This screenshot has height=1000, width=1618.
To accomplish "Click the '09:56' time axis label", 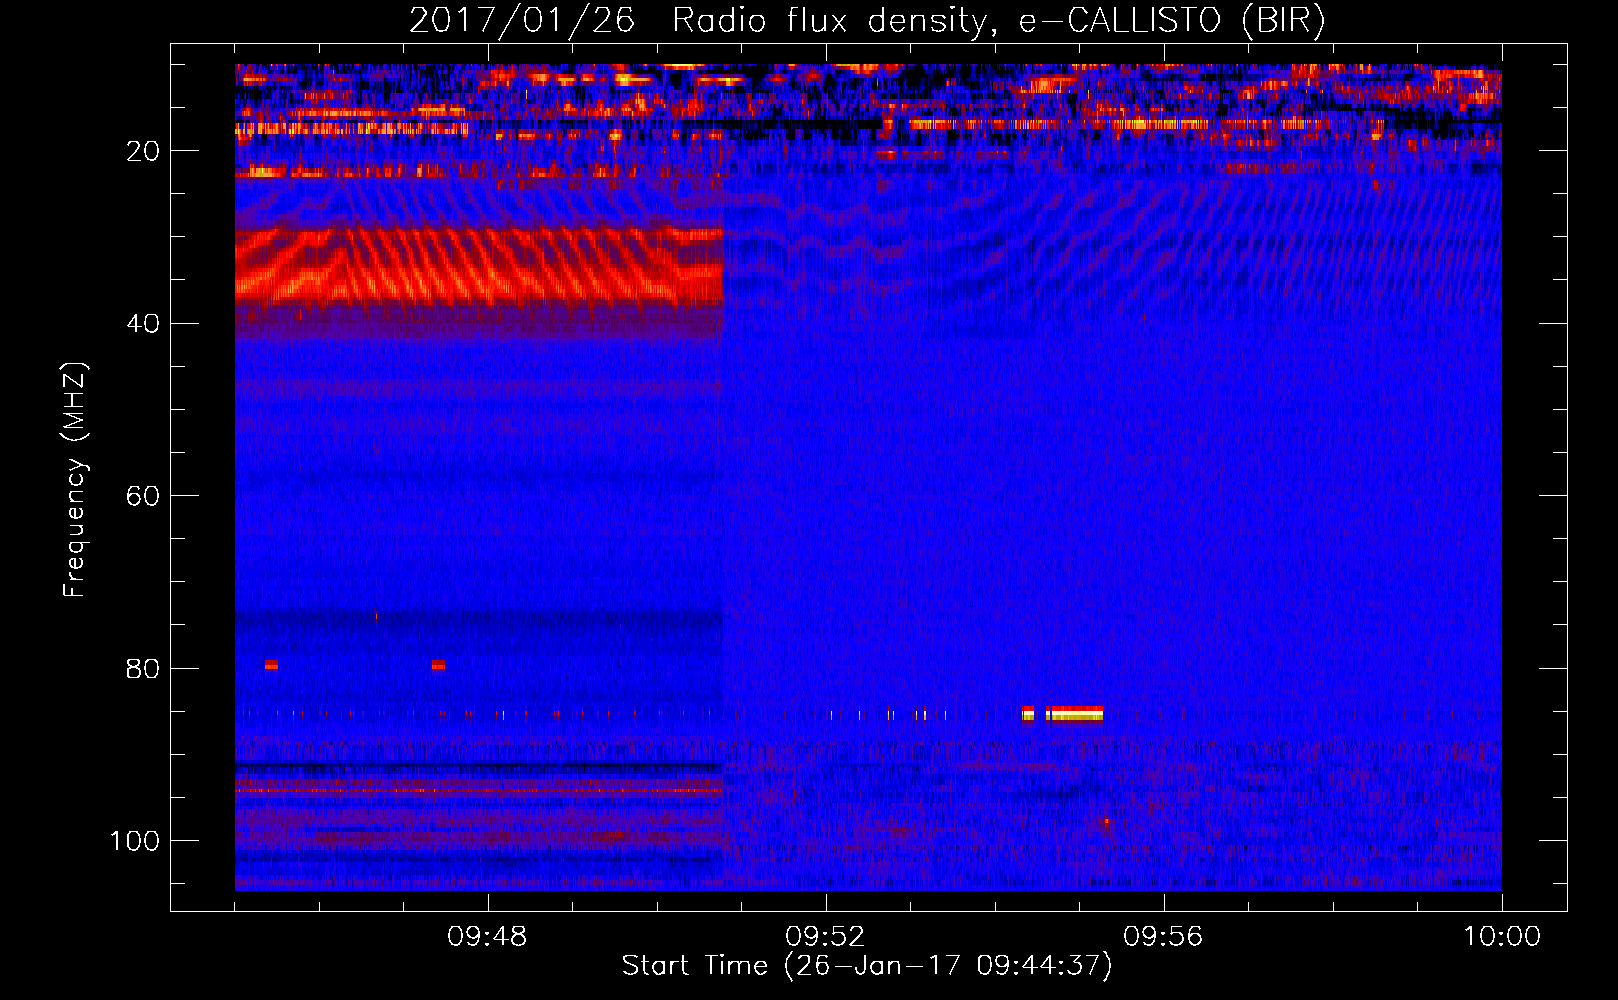I will tap(1163, 937).
